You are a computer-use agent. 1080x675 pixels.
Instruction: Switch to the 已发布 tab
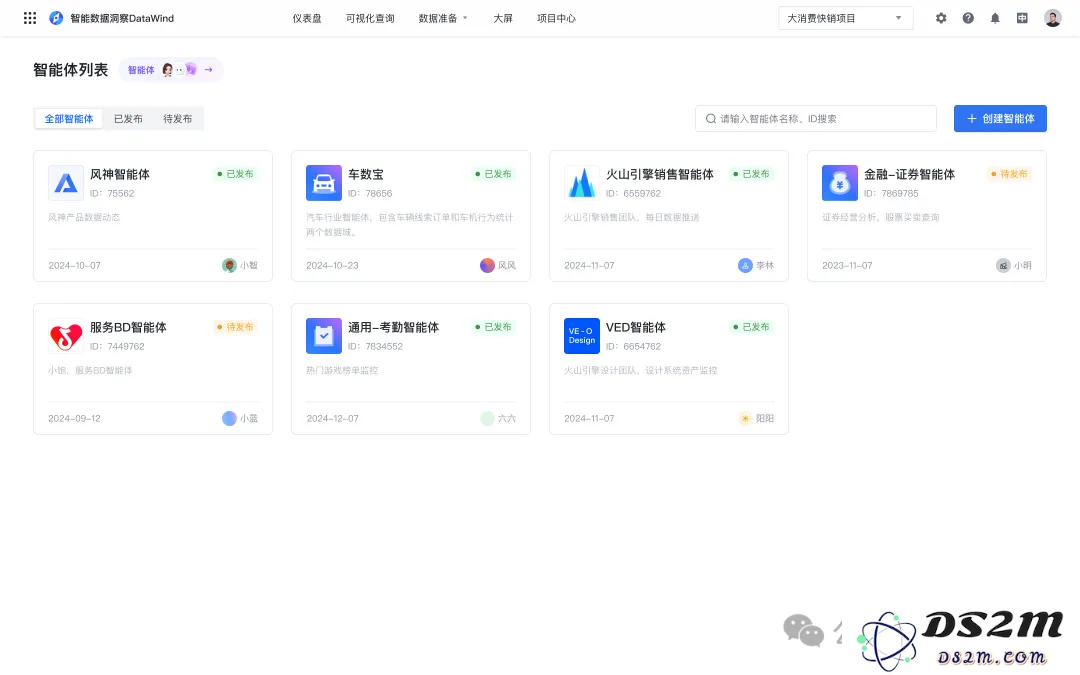pyautogui.click(x=128, y=118)
